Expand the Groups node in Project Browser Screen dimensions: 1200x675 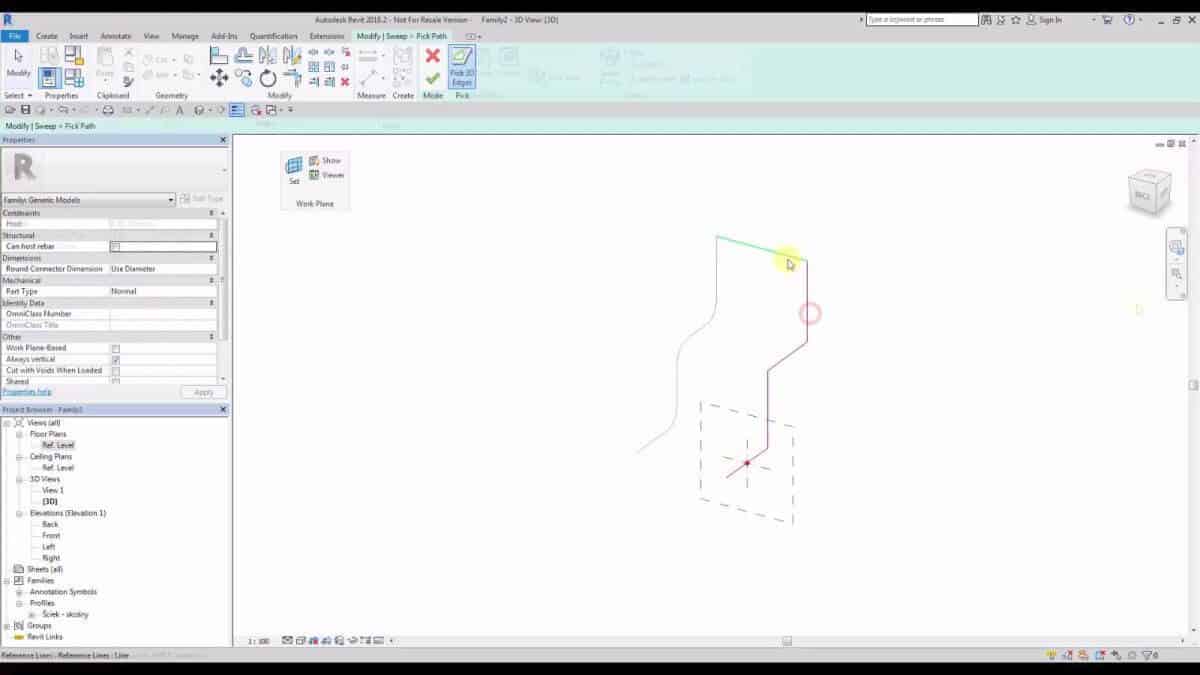[x=8, y=625]
